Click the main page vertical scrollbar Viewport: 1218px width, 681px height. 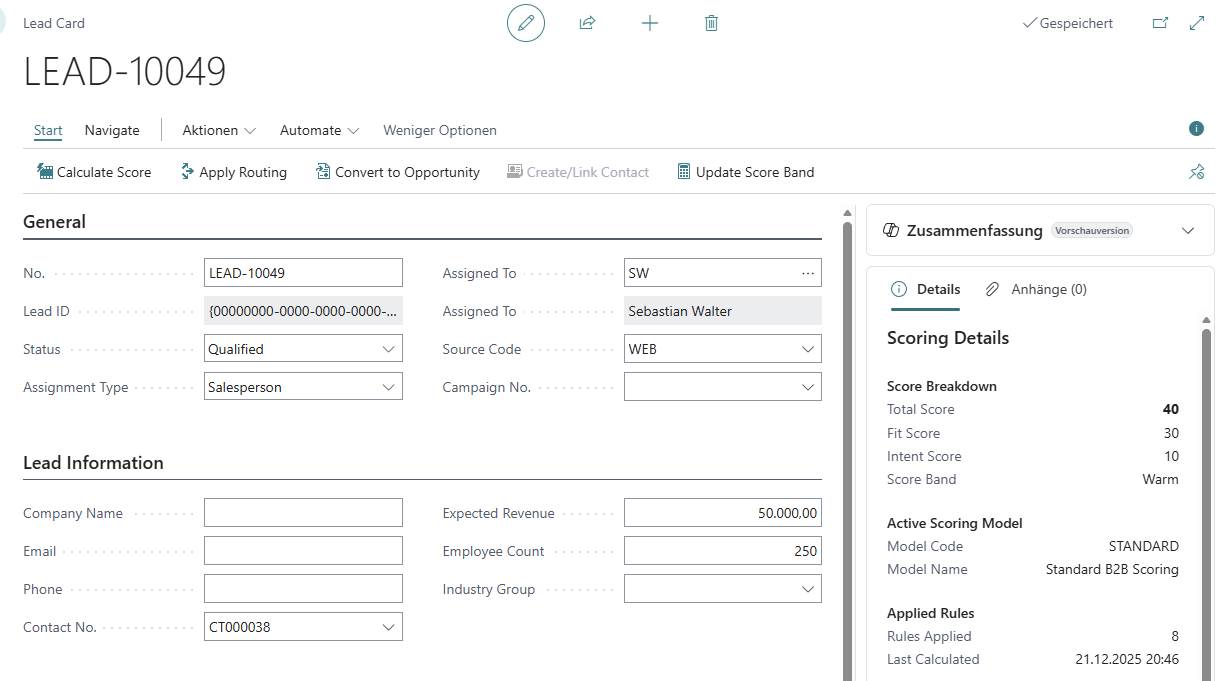[x=848, y=450]
